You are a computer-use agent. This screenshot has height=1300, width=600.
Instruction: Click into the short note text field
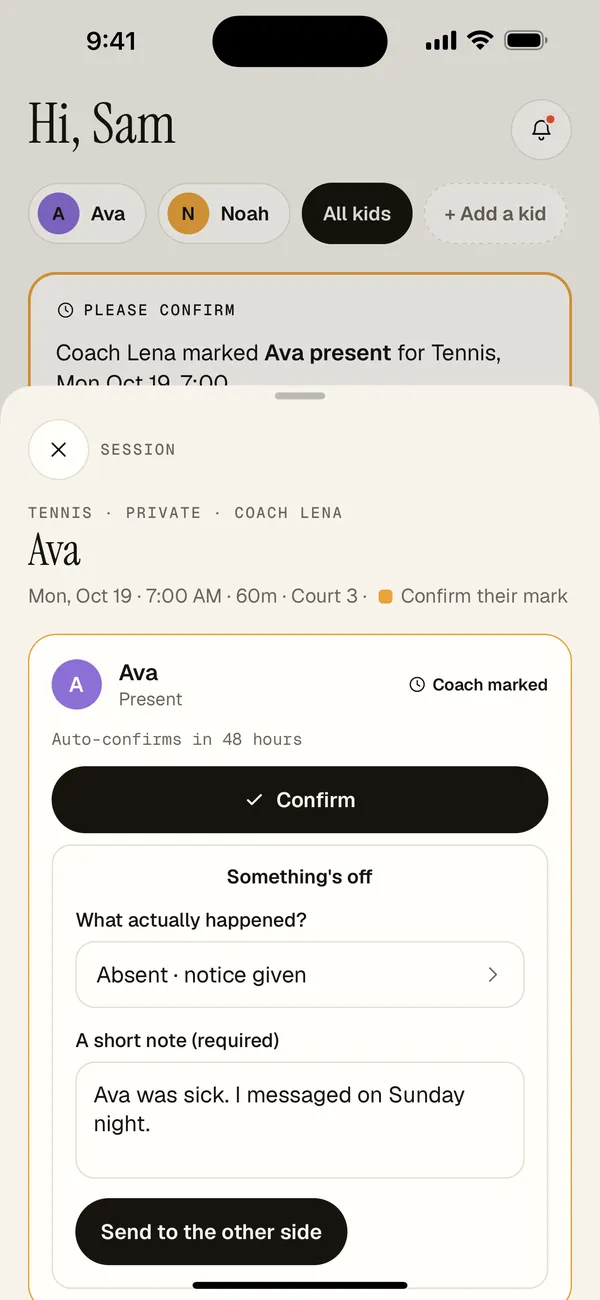click(x=300, y=1120)
